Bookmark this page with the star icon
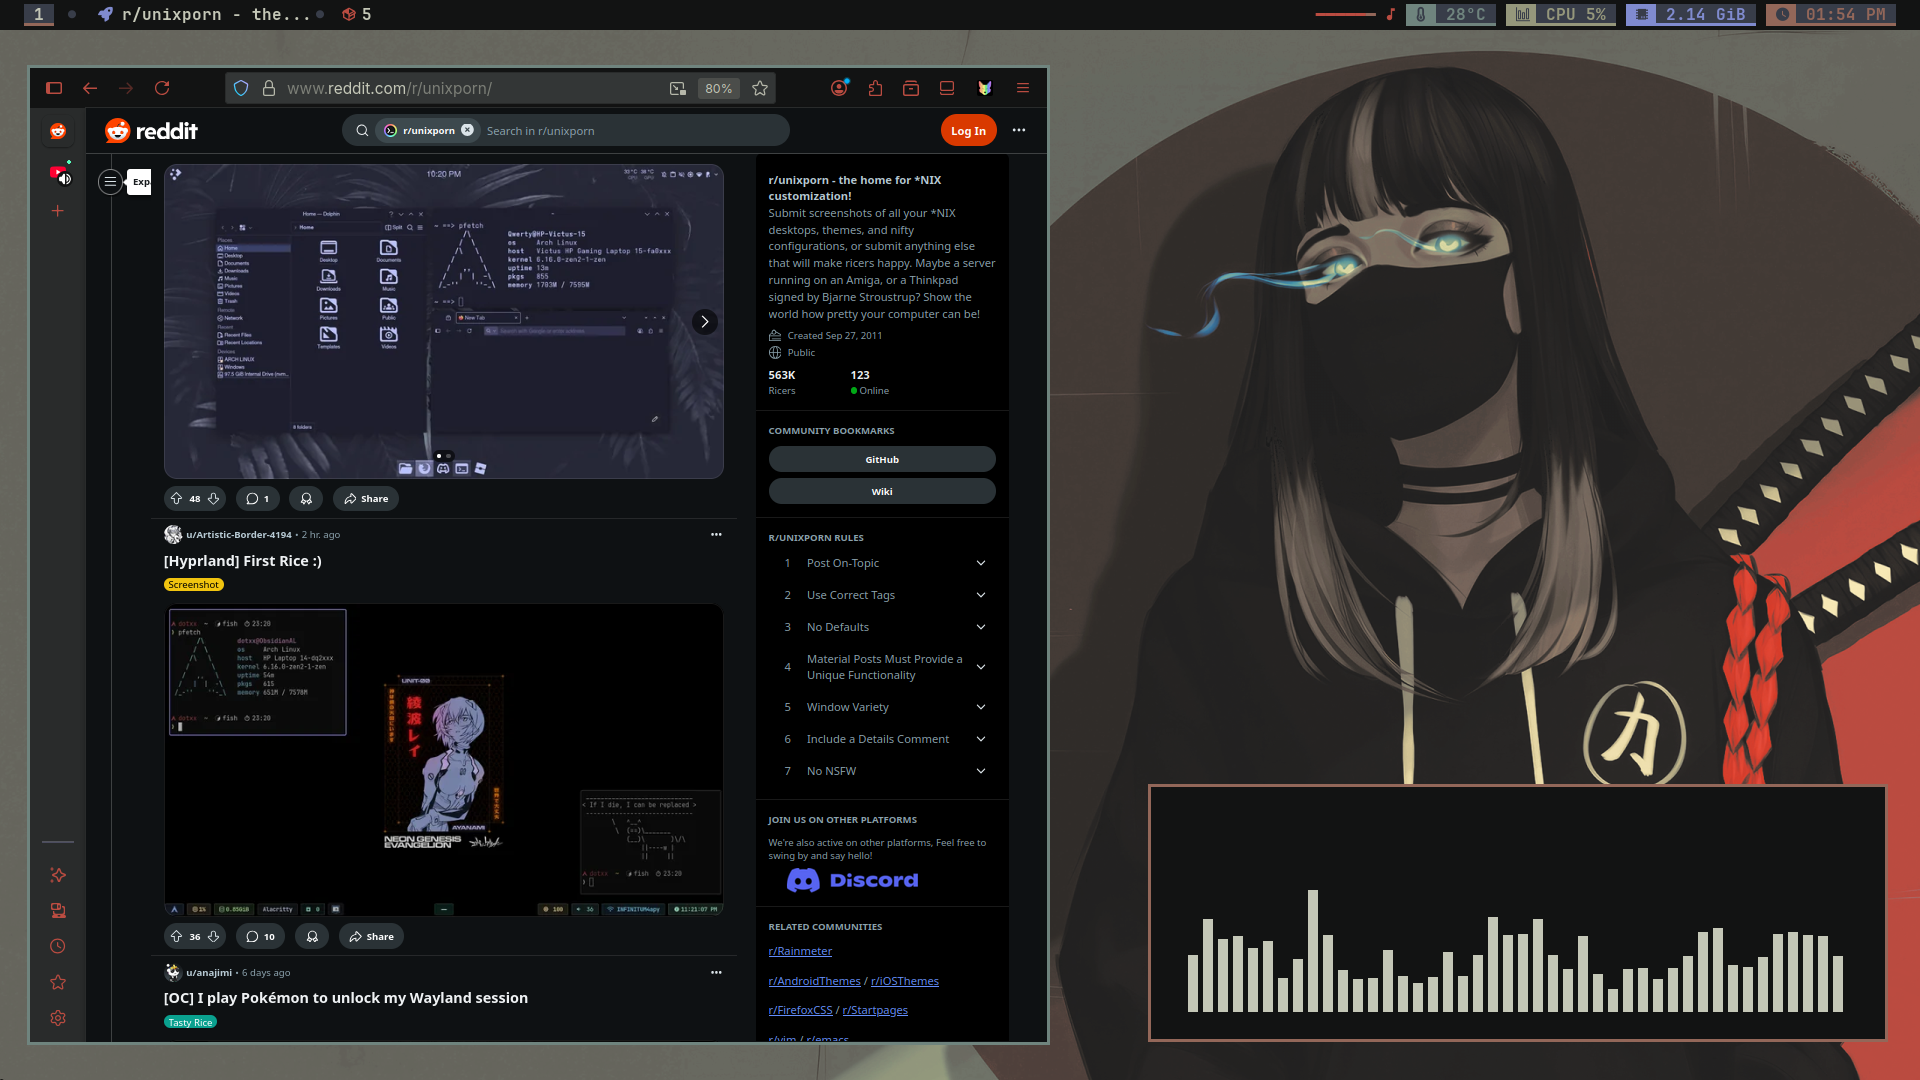Image resolution: width=1920 pixels, height=1080 pixels. coord(760,88)
